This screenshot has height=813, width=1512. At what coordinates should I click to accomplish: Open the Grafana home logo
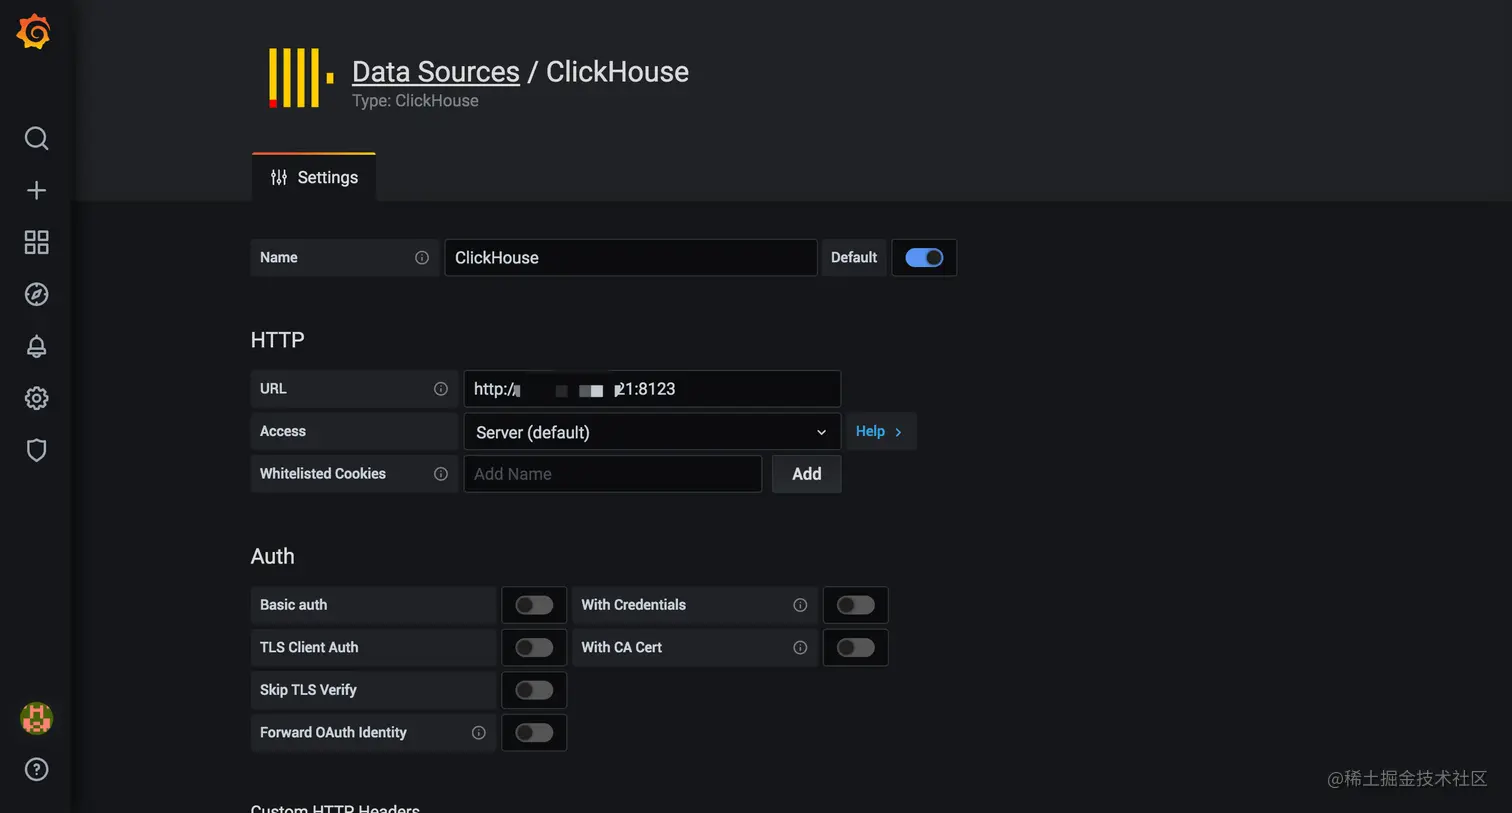[34, 32]
